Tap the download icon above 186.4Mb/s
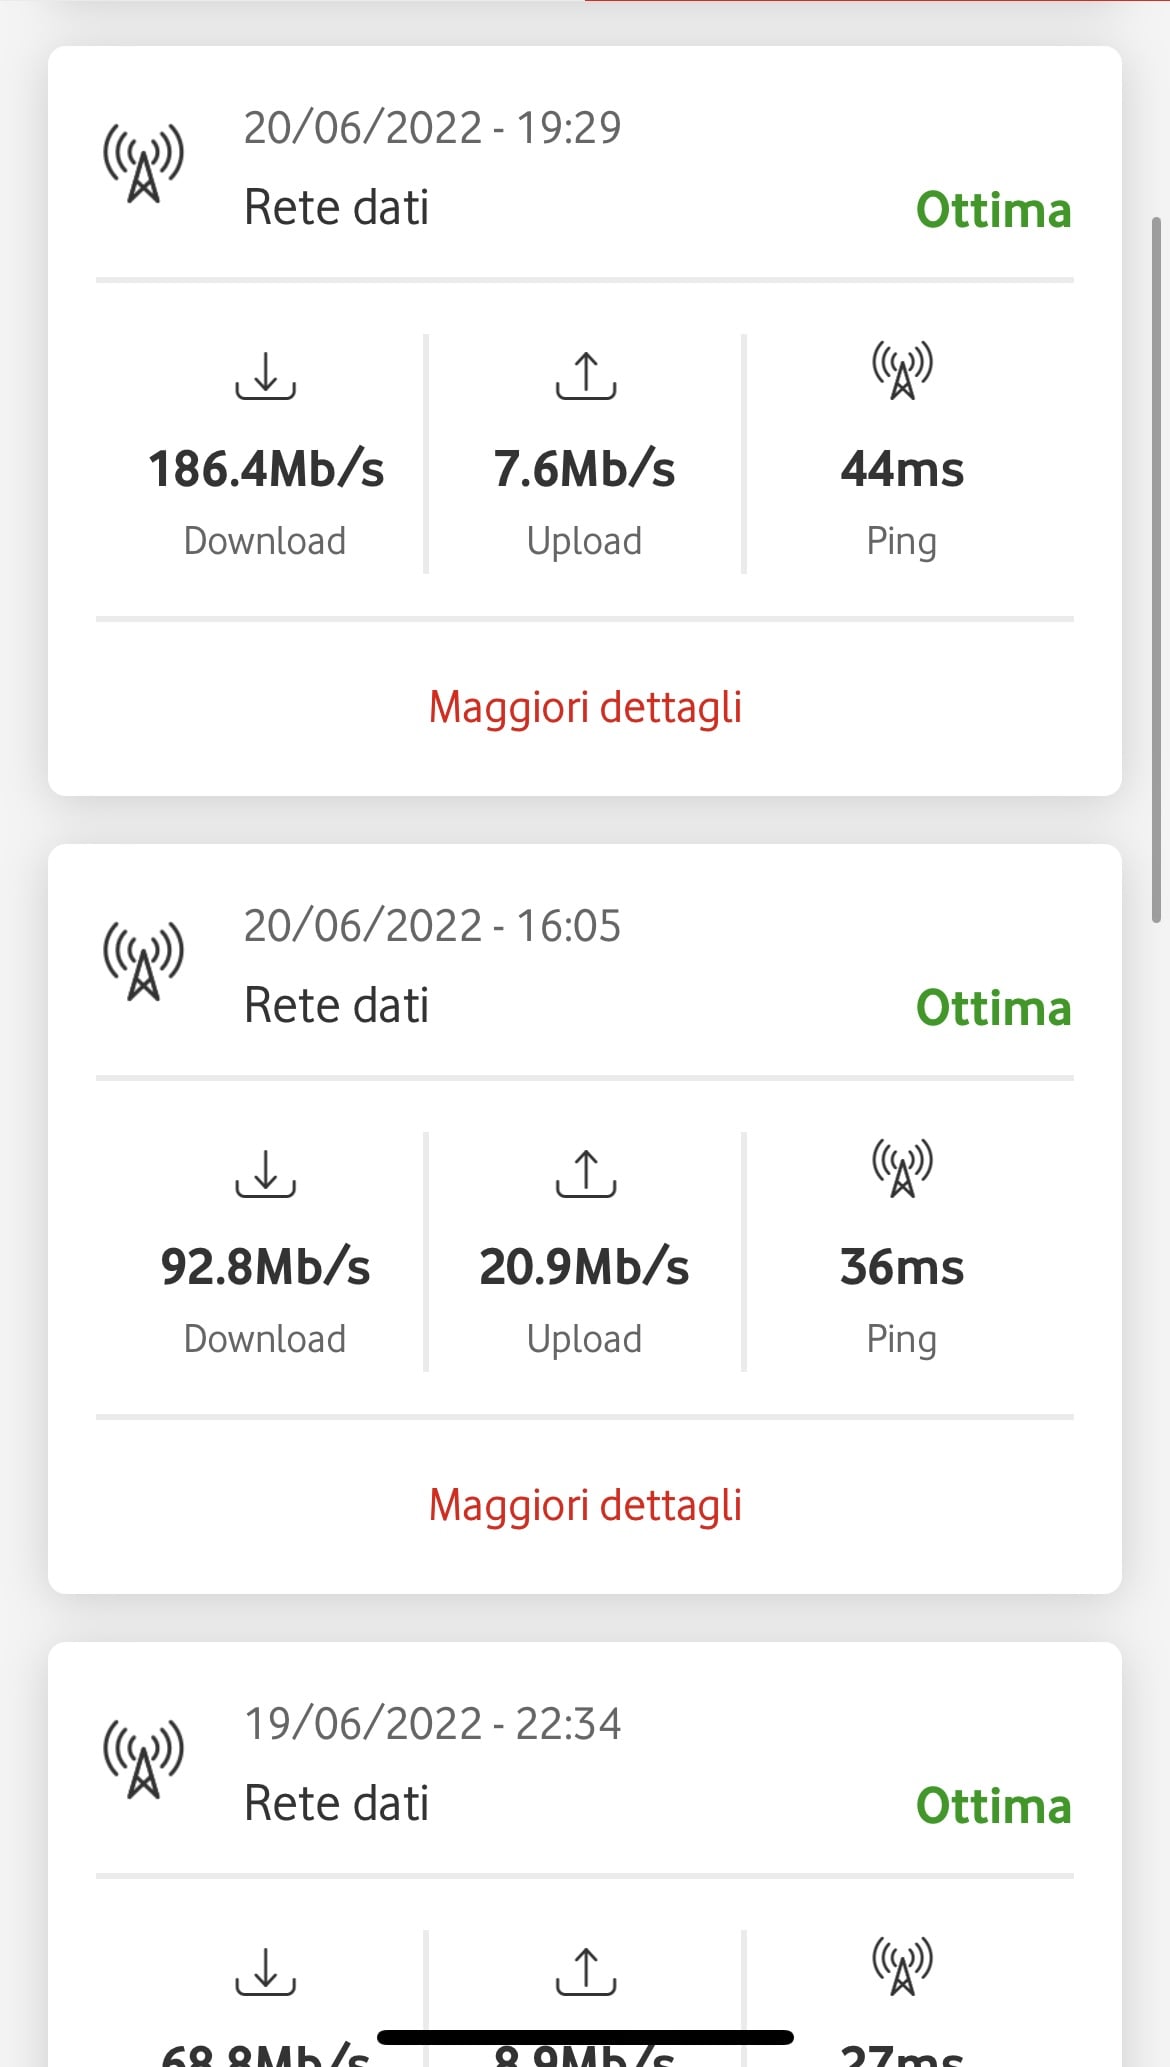Viewport: 1170px width, 2067px height. point(265,376)
